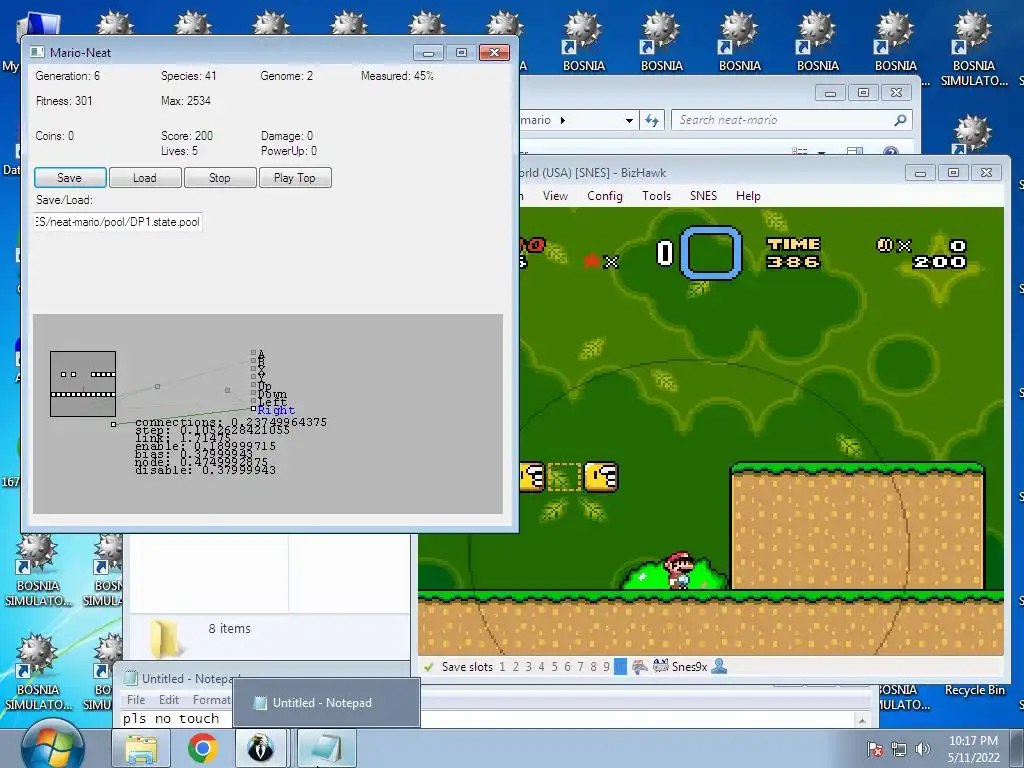Click the blue user icon after Snes9x

pos(719,667)
